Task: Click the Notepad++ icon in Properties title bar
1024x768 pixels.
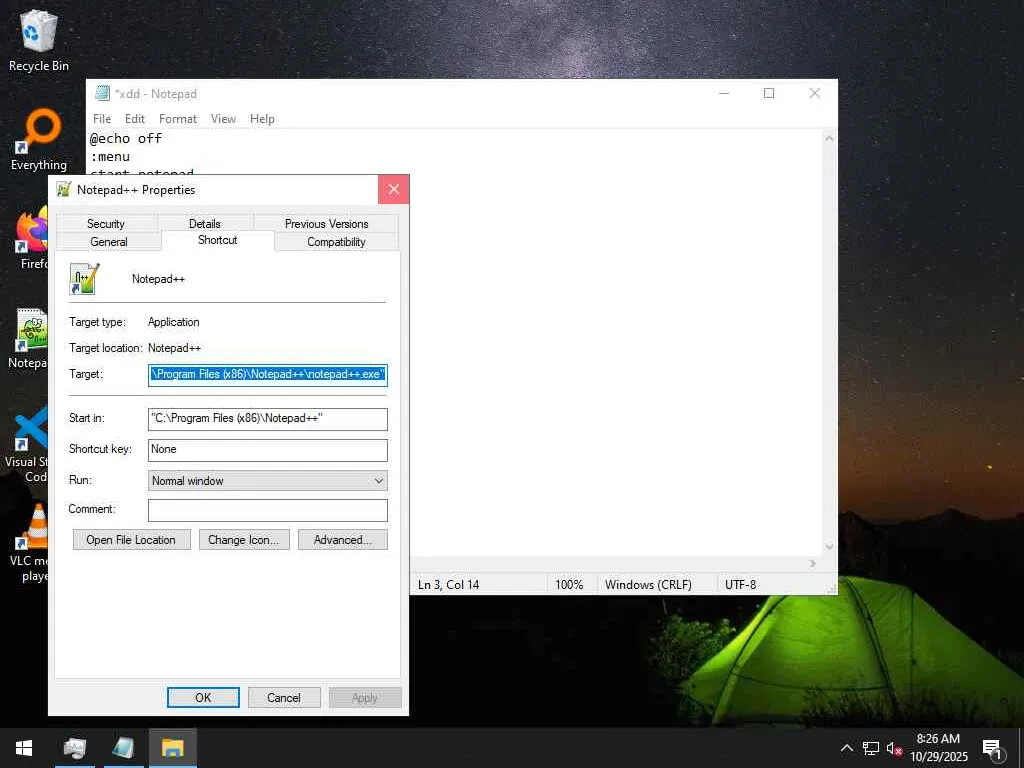Action: point(63,190)
